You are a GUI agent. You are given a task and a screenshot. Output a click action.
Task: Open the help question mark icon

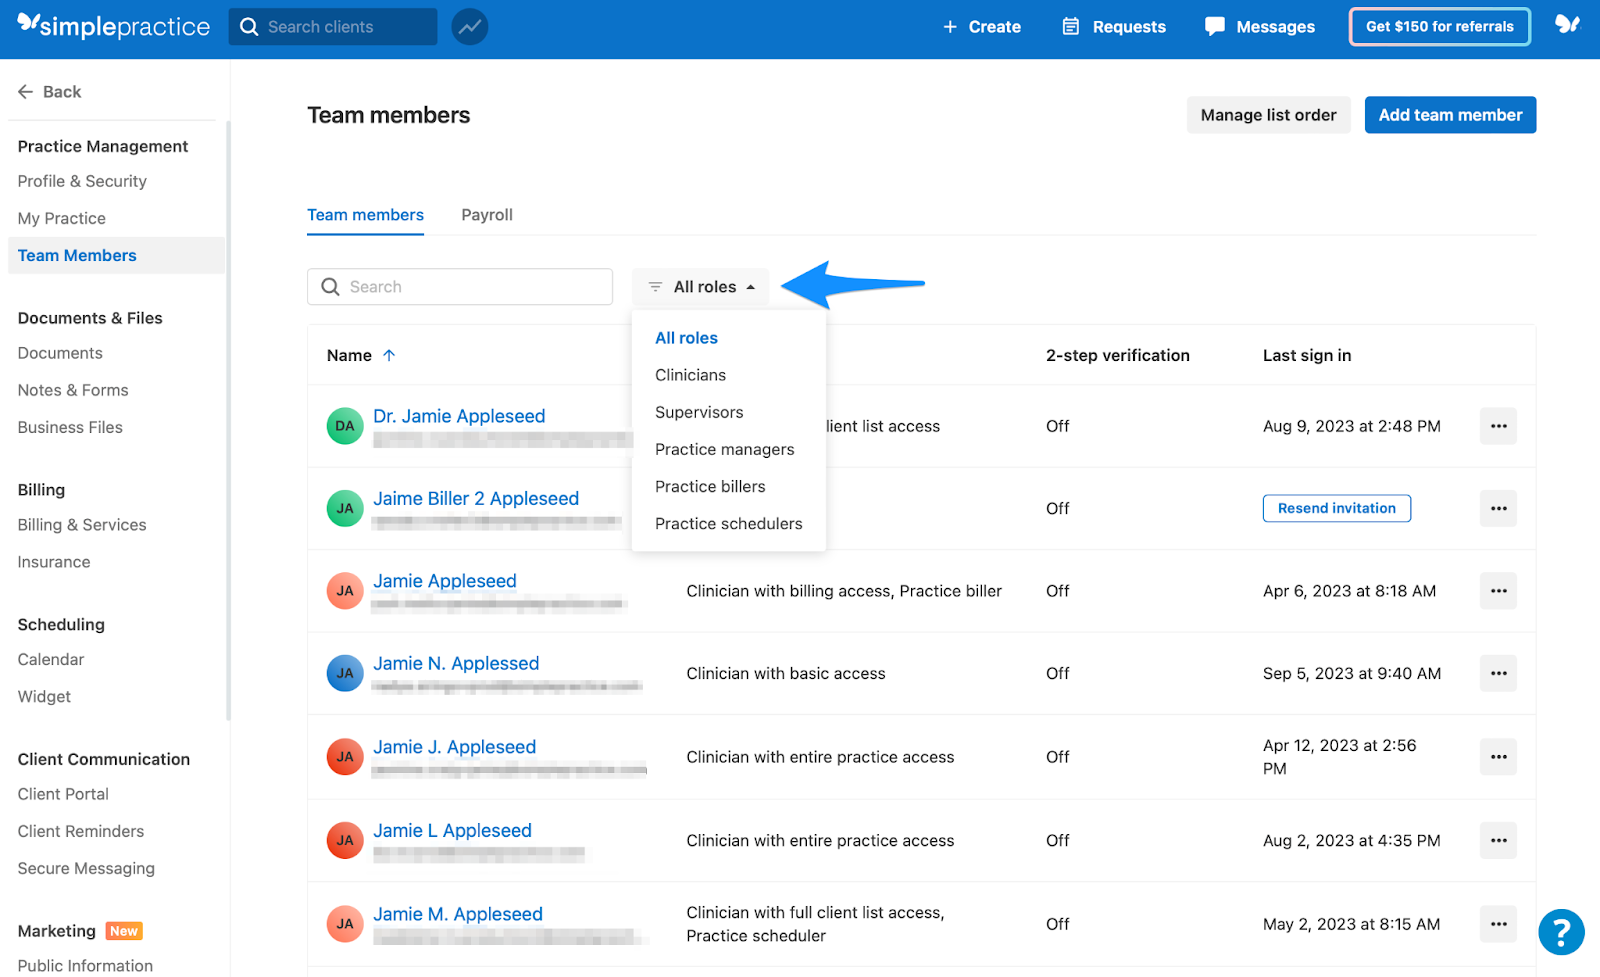(1562, 932)
